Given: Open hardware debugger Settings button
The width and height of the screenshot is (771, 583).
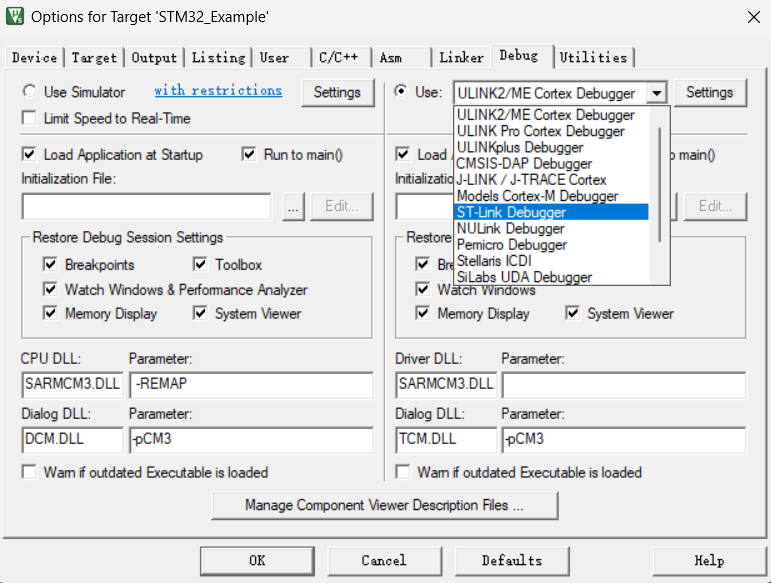Looking at the screenshot, I should point(710,92).
